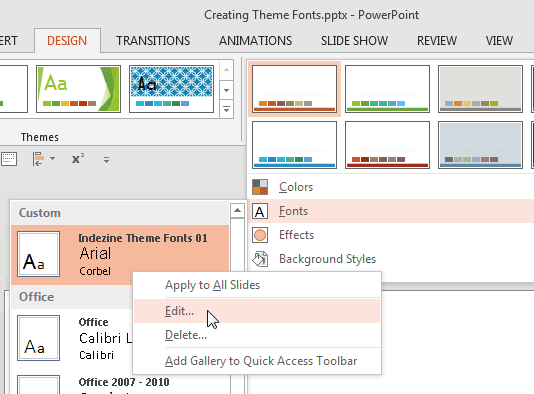534x394 pixels.
Task: Switch to the VIEW tab
Action: click(x=499, y=41)
